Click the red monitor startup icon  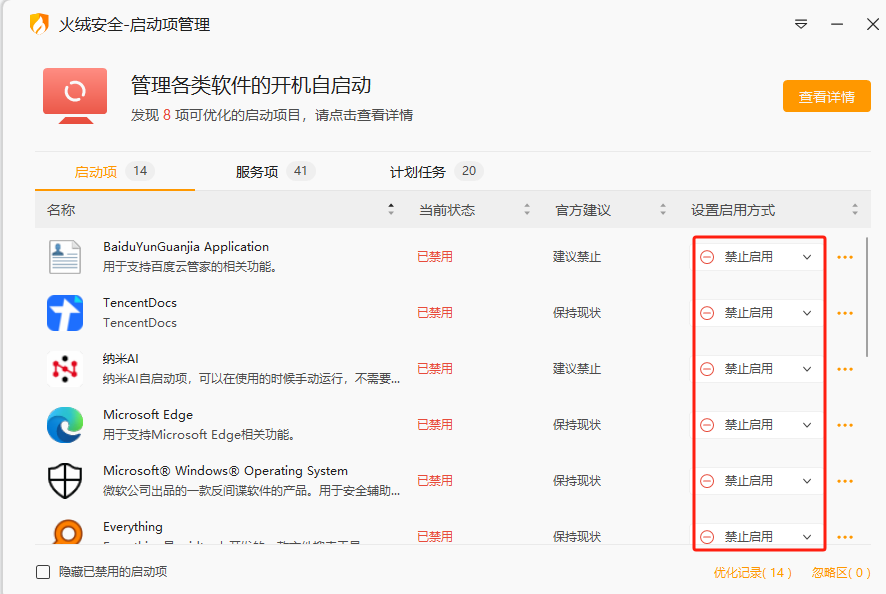[x=75, y=96]
